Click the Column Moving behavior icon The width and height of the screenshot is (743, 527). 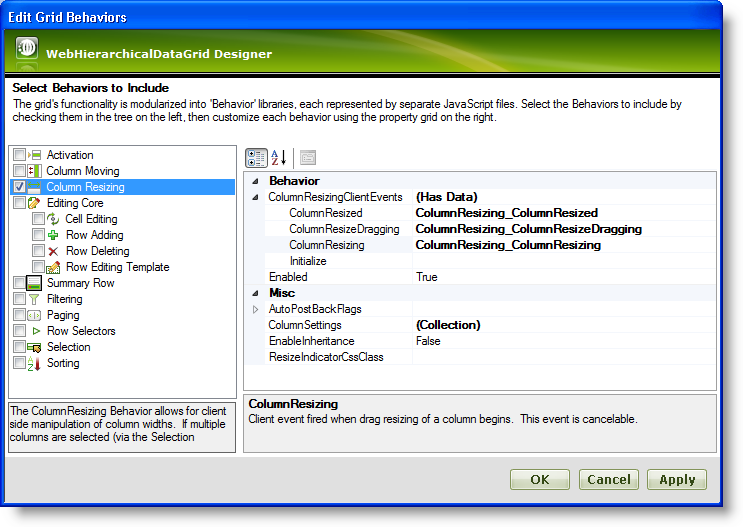pos(34,171)
